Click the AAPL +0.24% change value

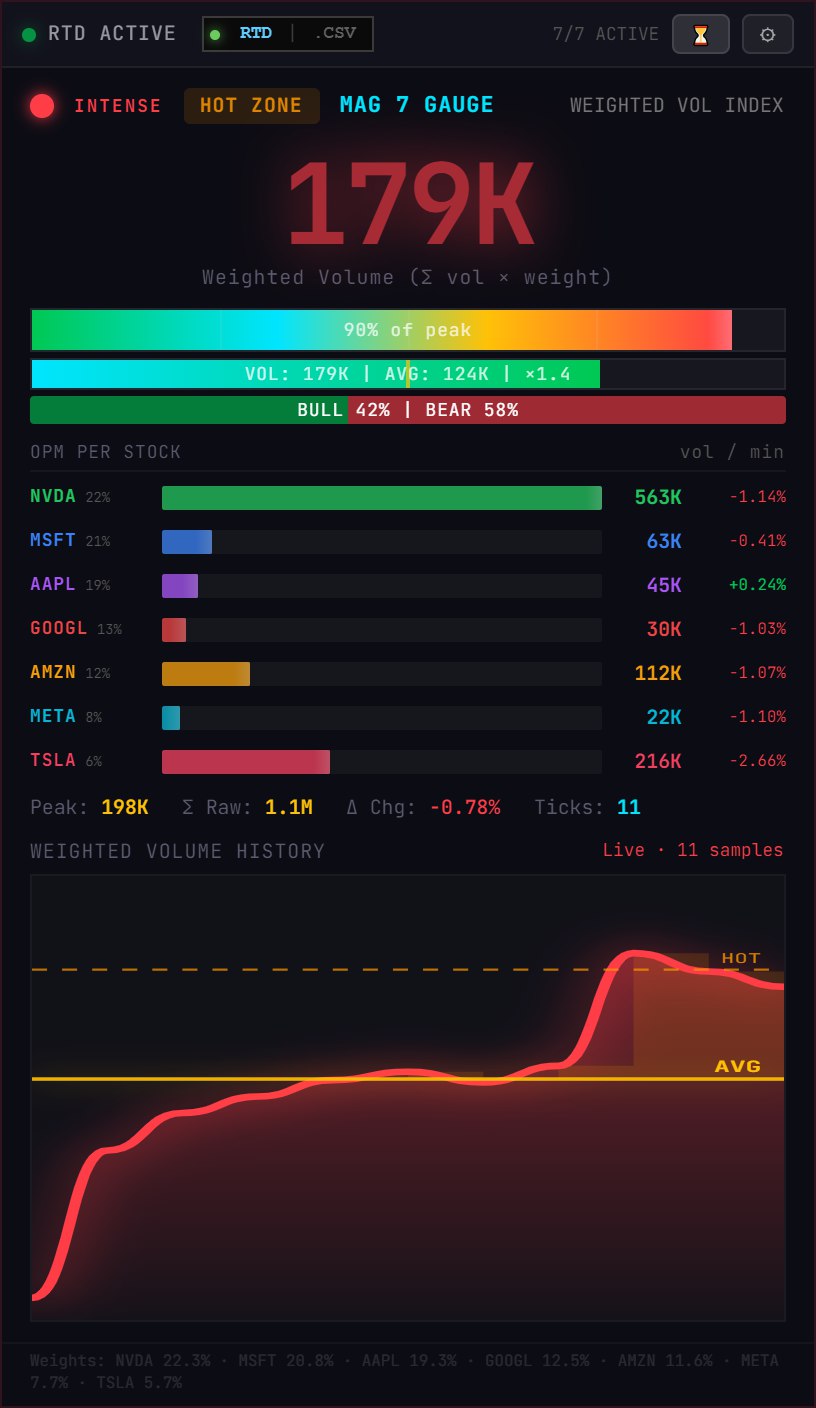756,585
